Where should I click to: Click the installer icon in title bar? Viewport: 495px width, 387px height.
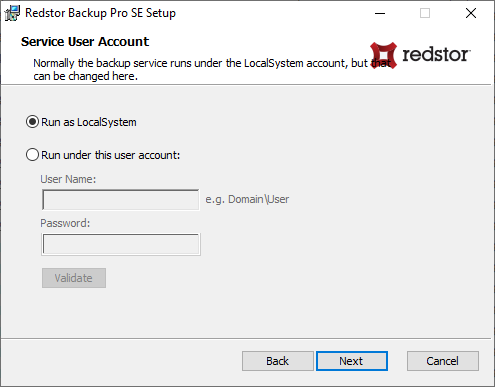(12, 13)
